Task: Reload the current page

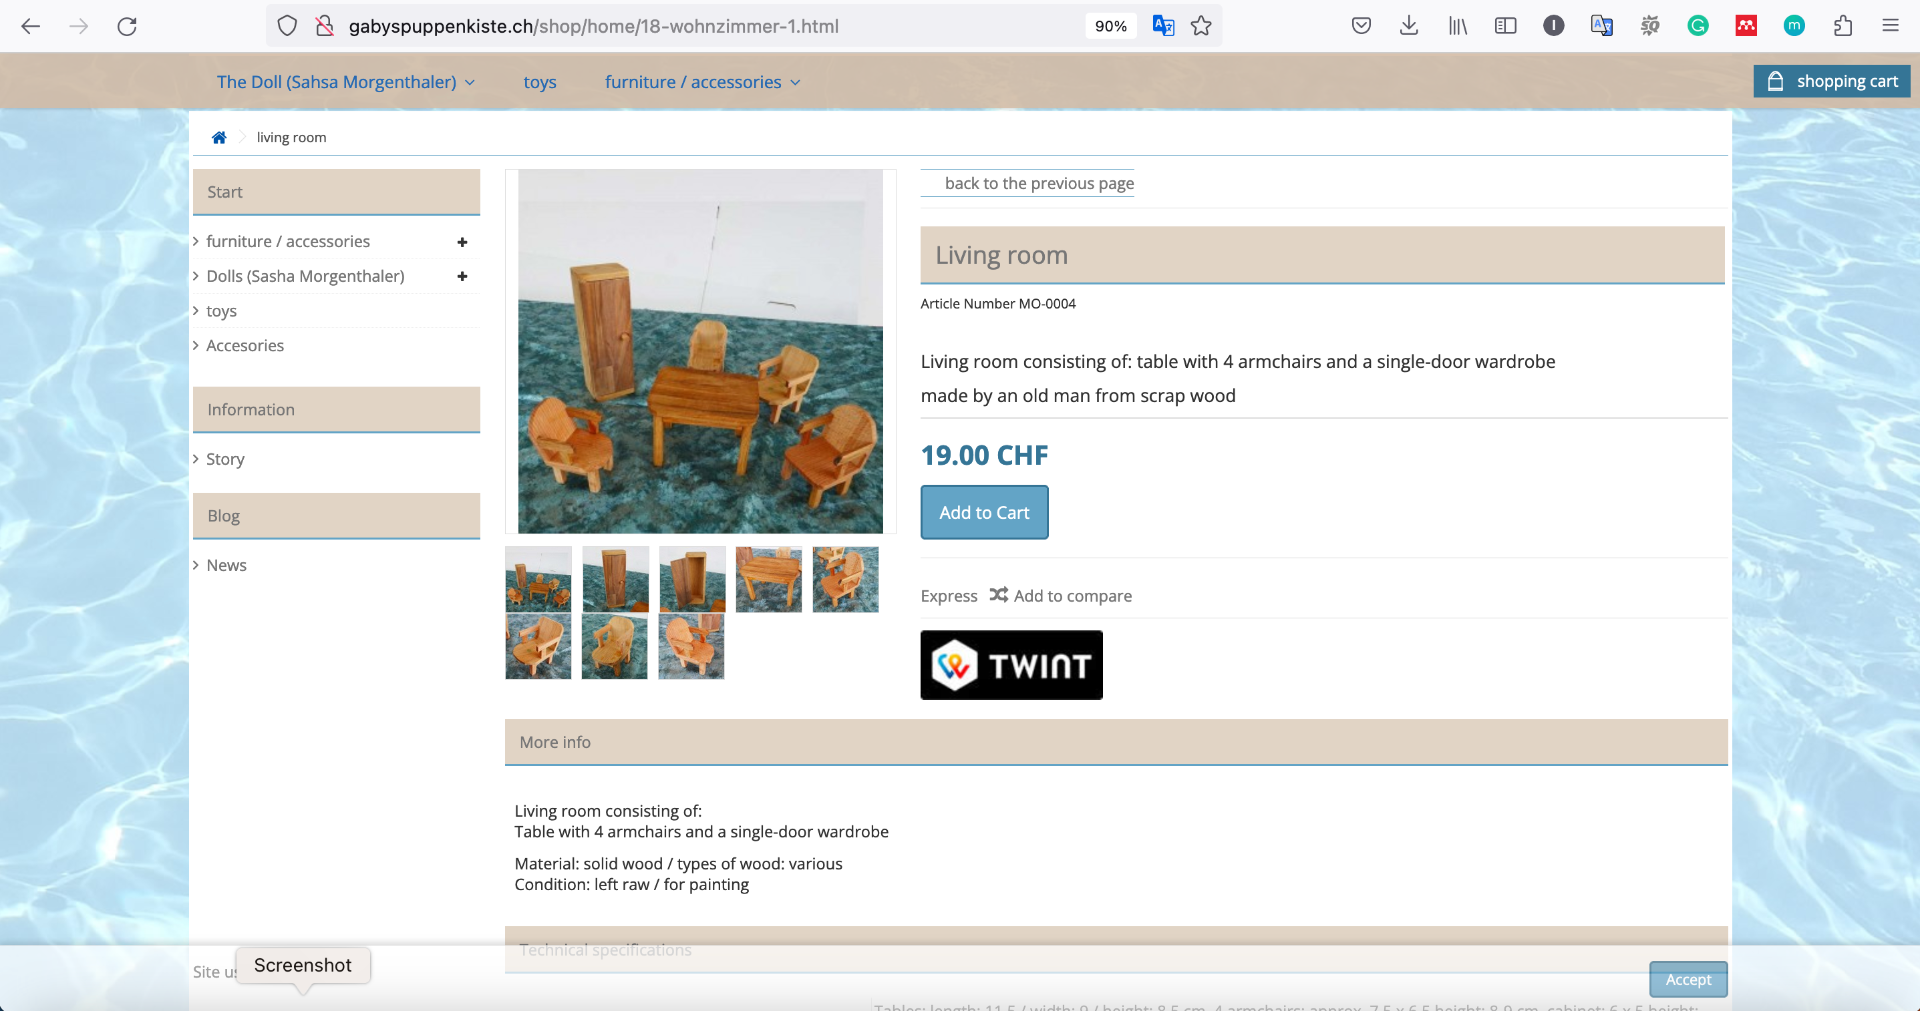Action: [127, 26]
